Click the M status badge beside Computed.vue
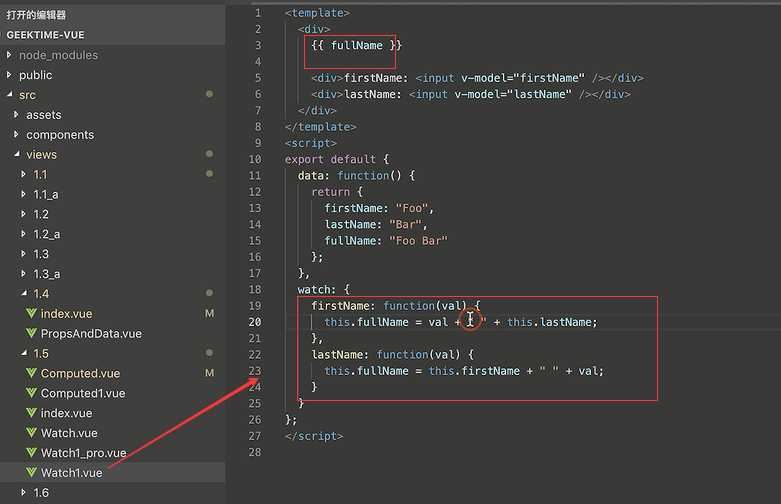 pos(210,373)
